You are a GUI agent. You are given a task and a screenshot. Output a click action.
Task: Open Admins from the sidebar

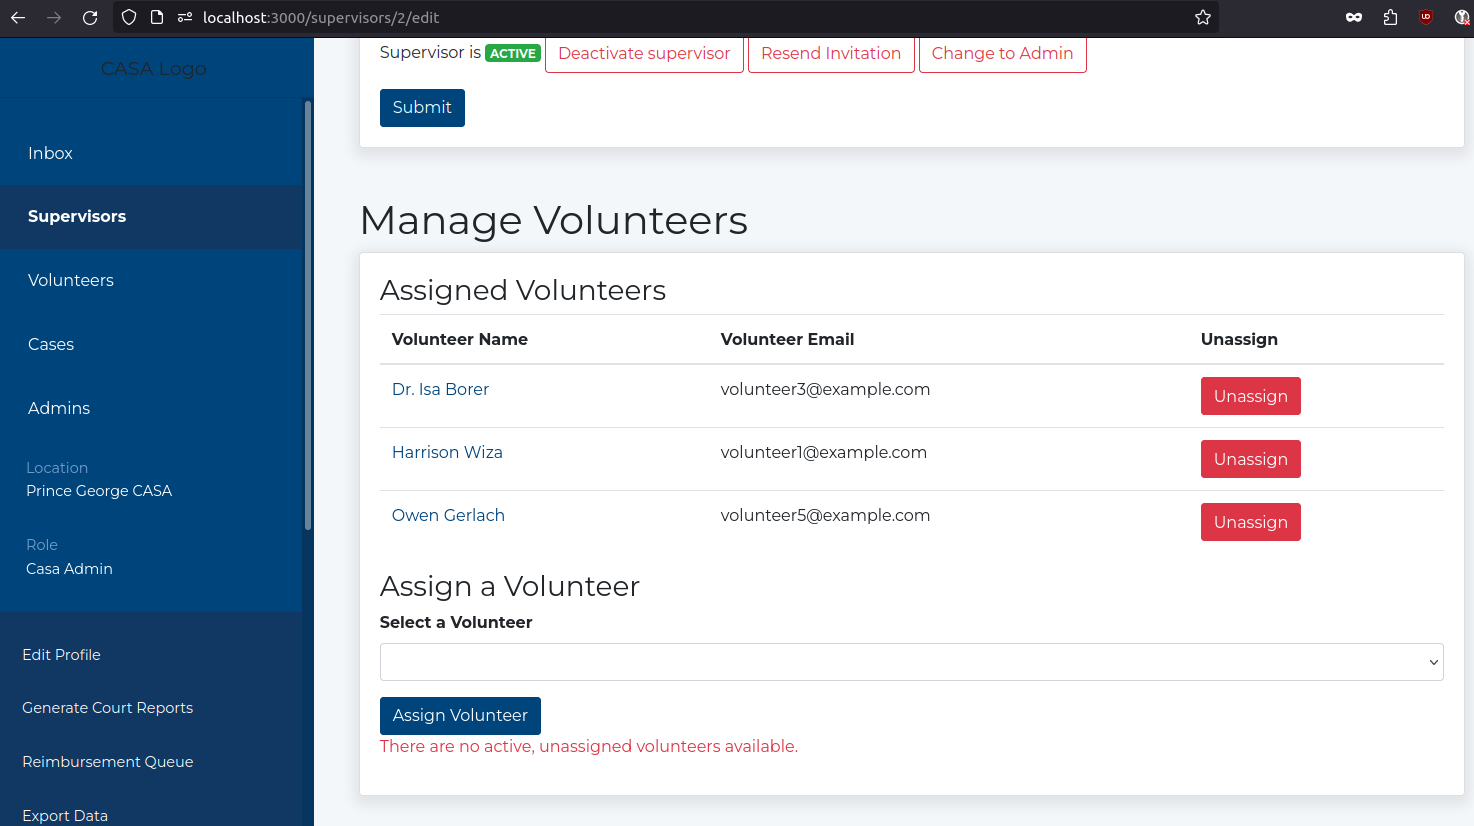point(59,408)
